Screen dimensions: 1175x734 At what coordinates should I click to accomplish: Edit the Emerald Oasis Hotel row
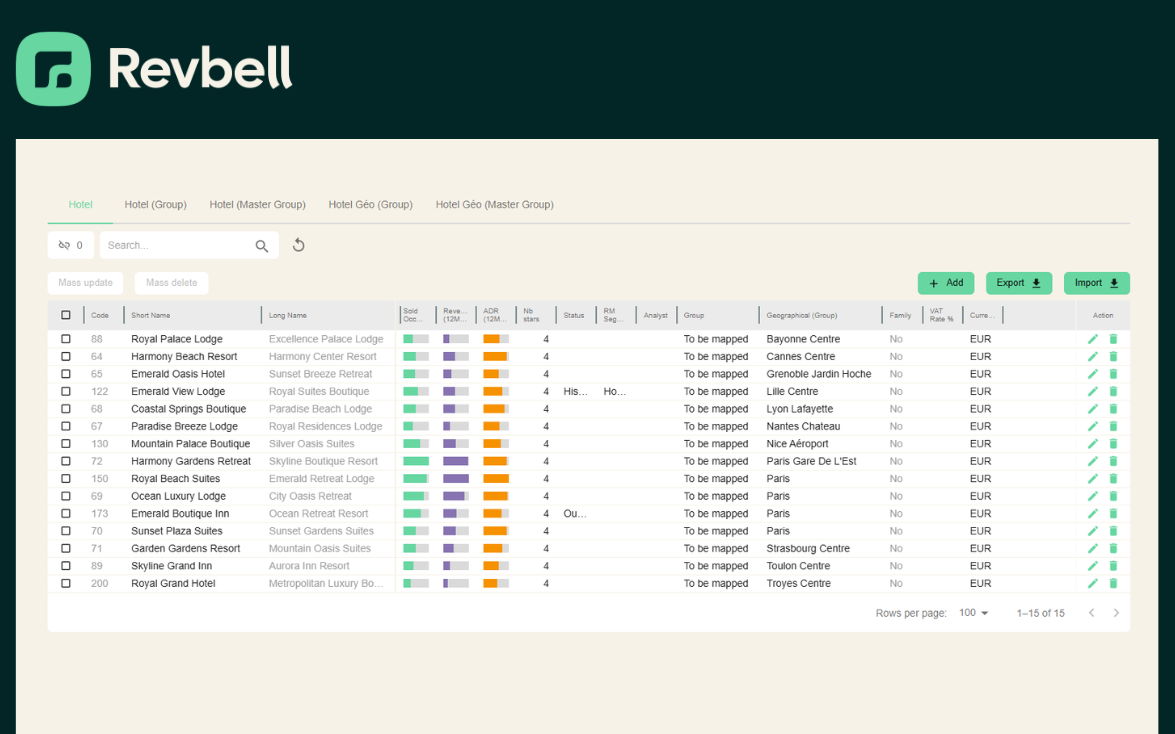click(1093, 373)
